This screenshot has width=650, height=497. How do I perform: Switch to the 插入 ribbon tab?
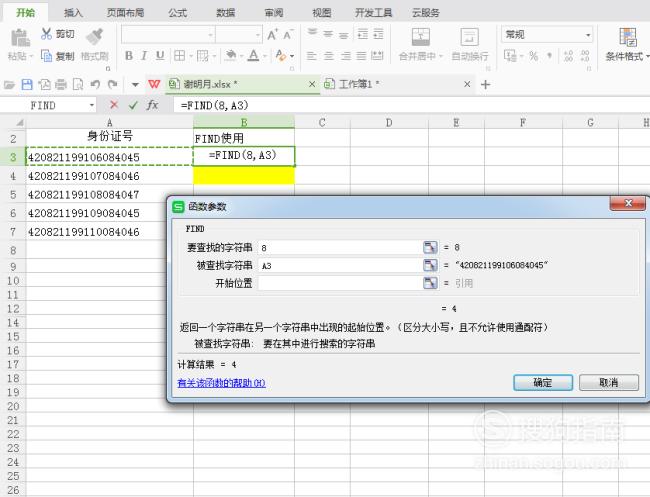[73, 13]
